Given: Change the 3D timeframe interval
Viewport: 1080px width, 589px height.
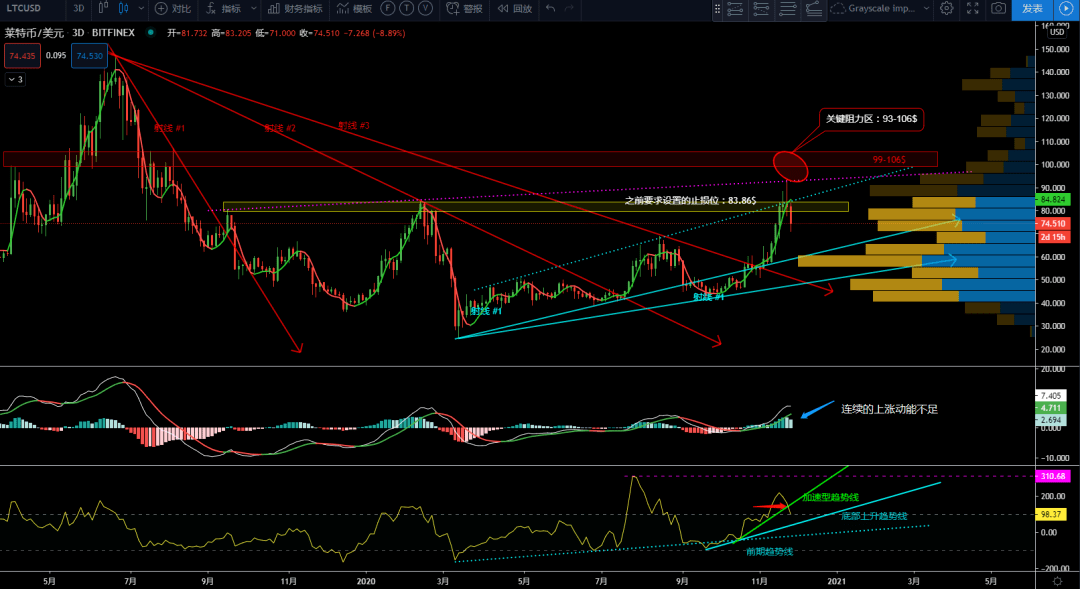Looking at the screenshot, I should pos(79,9).
